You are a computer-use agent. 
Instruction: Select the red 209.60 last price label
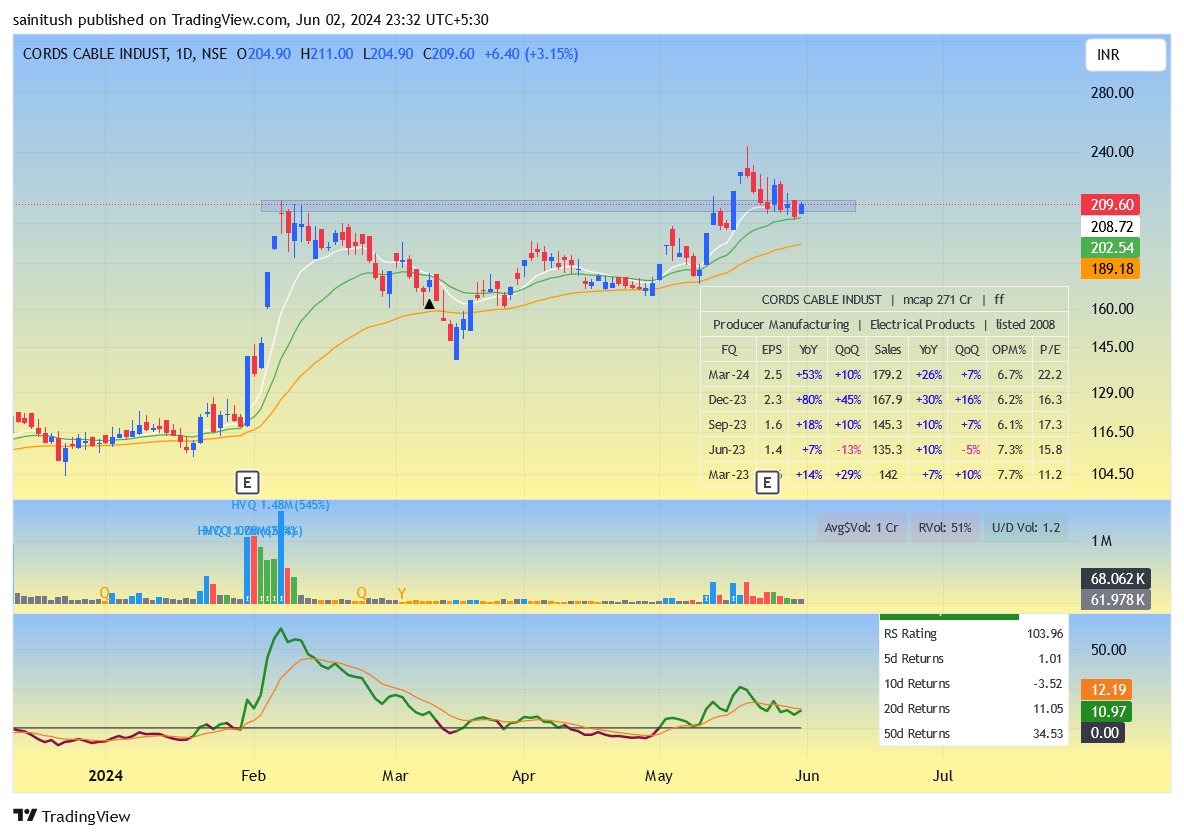click(x=1111, y=205)
